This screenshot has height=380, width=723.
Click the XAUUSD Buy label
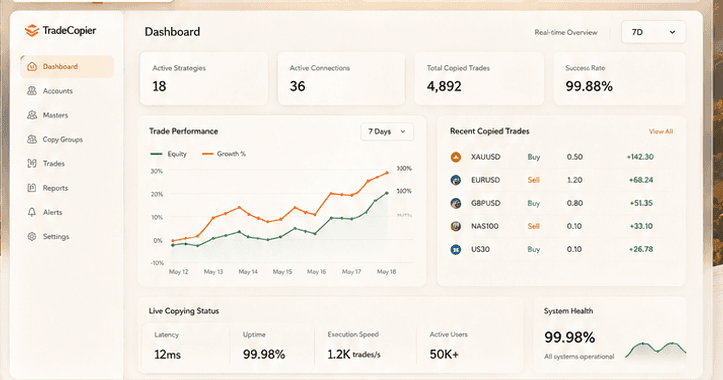(x=533, y=157)
